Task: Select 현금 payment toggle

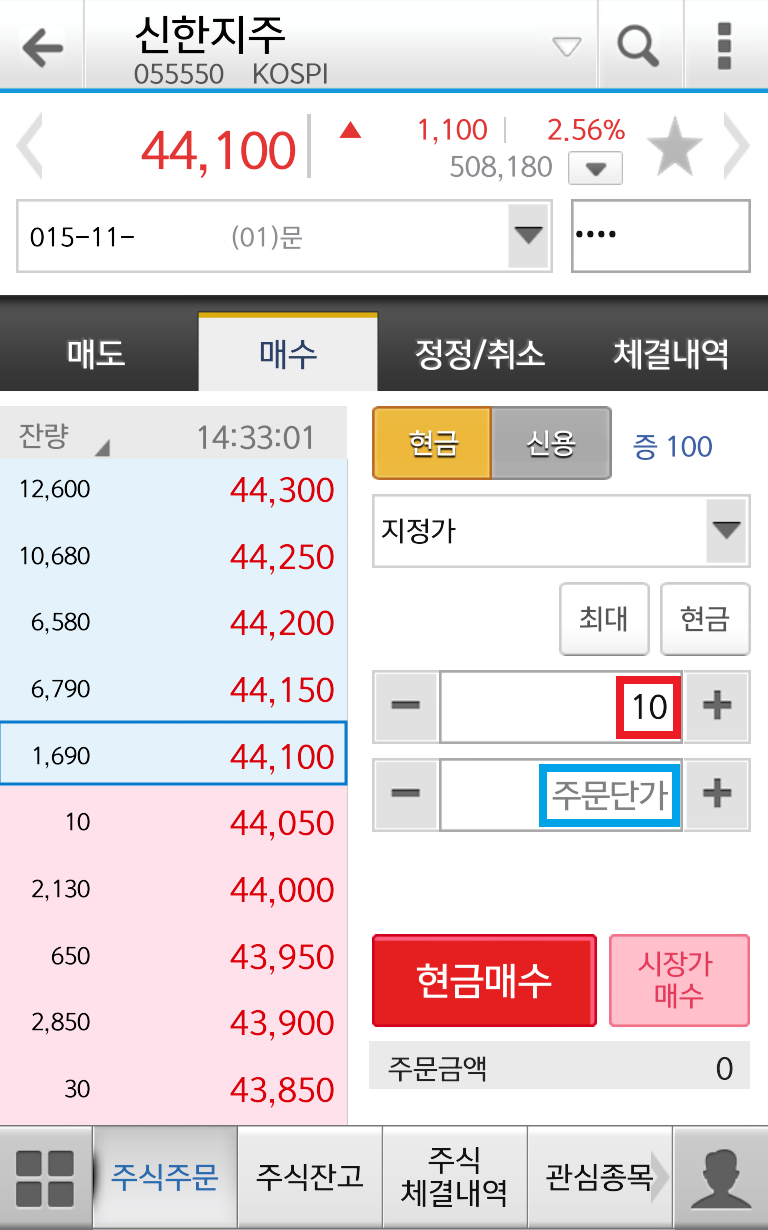Action: click(432, 443)
